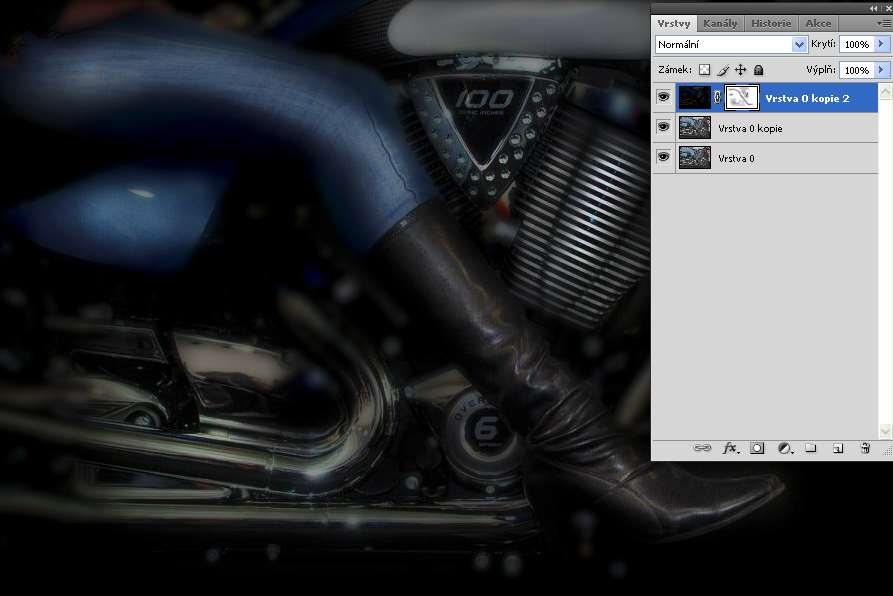Select the Vrstva 0 kopie layer name
The width and height of the screenshot is (893, 596).
[750, 129]
